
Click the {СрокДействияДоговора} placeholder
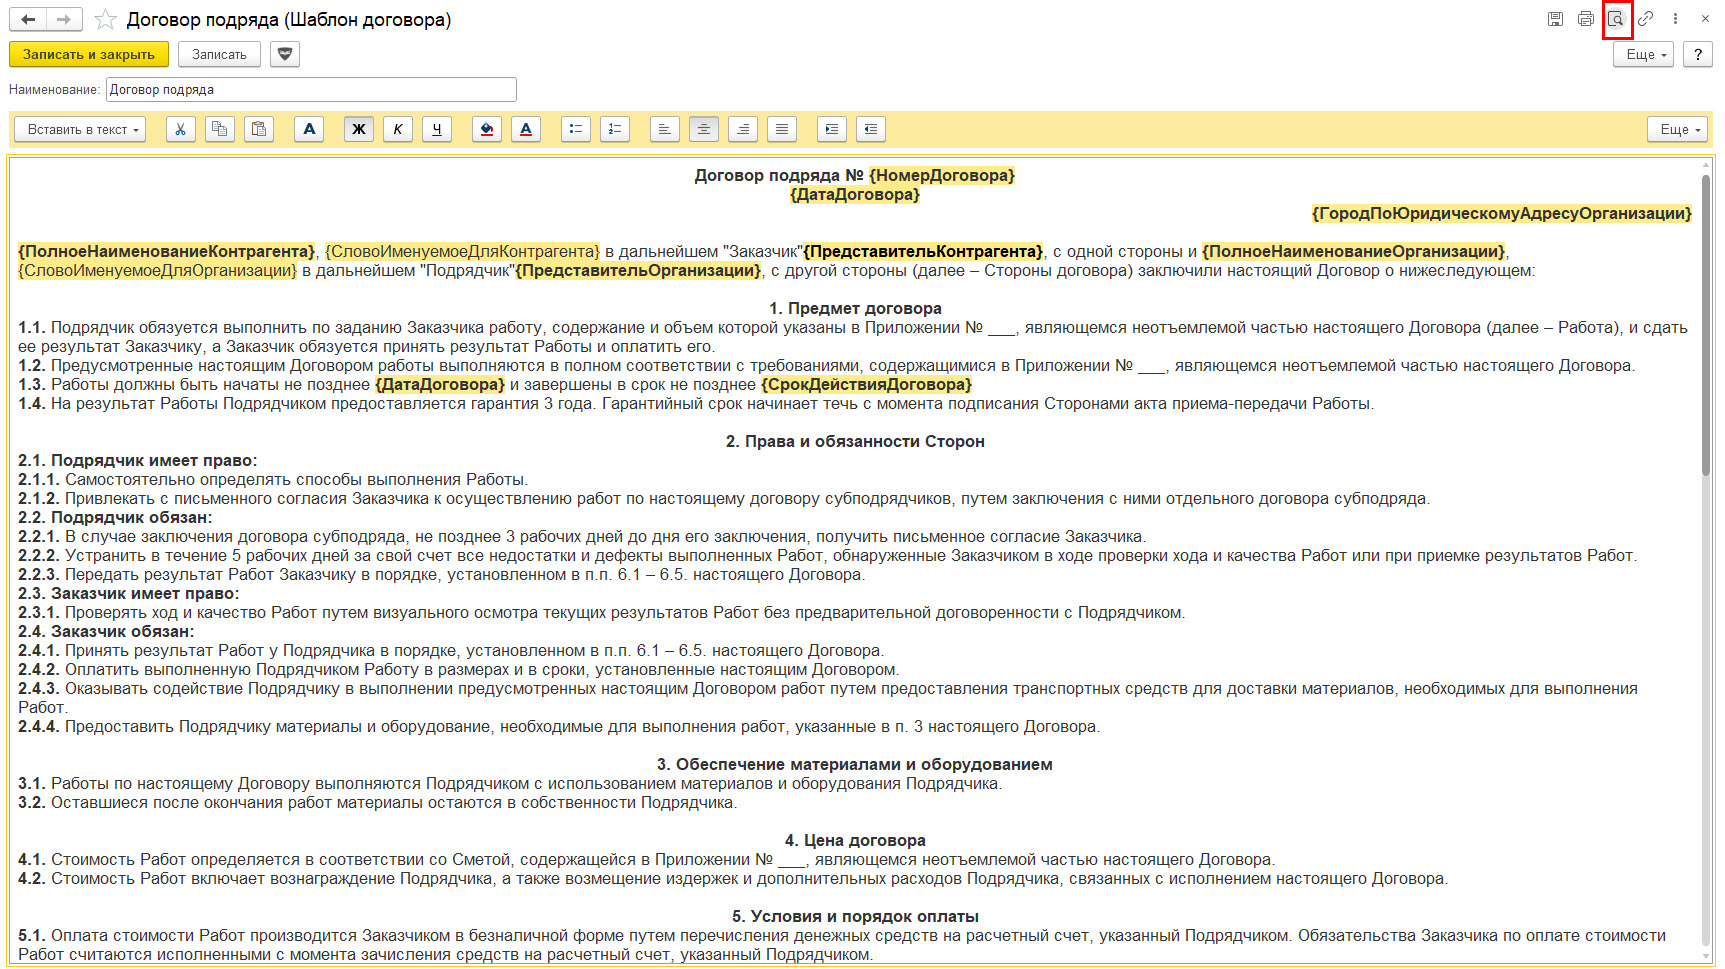[866, 384]
